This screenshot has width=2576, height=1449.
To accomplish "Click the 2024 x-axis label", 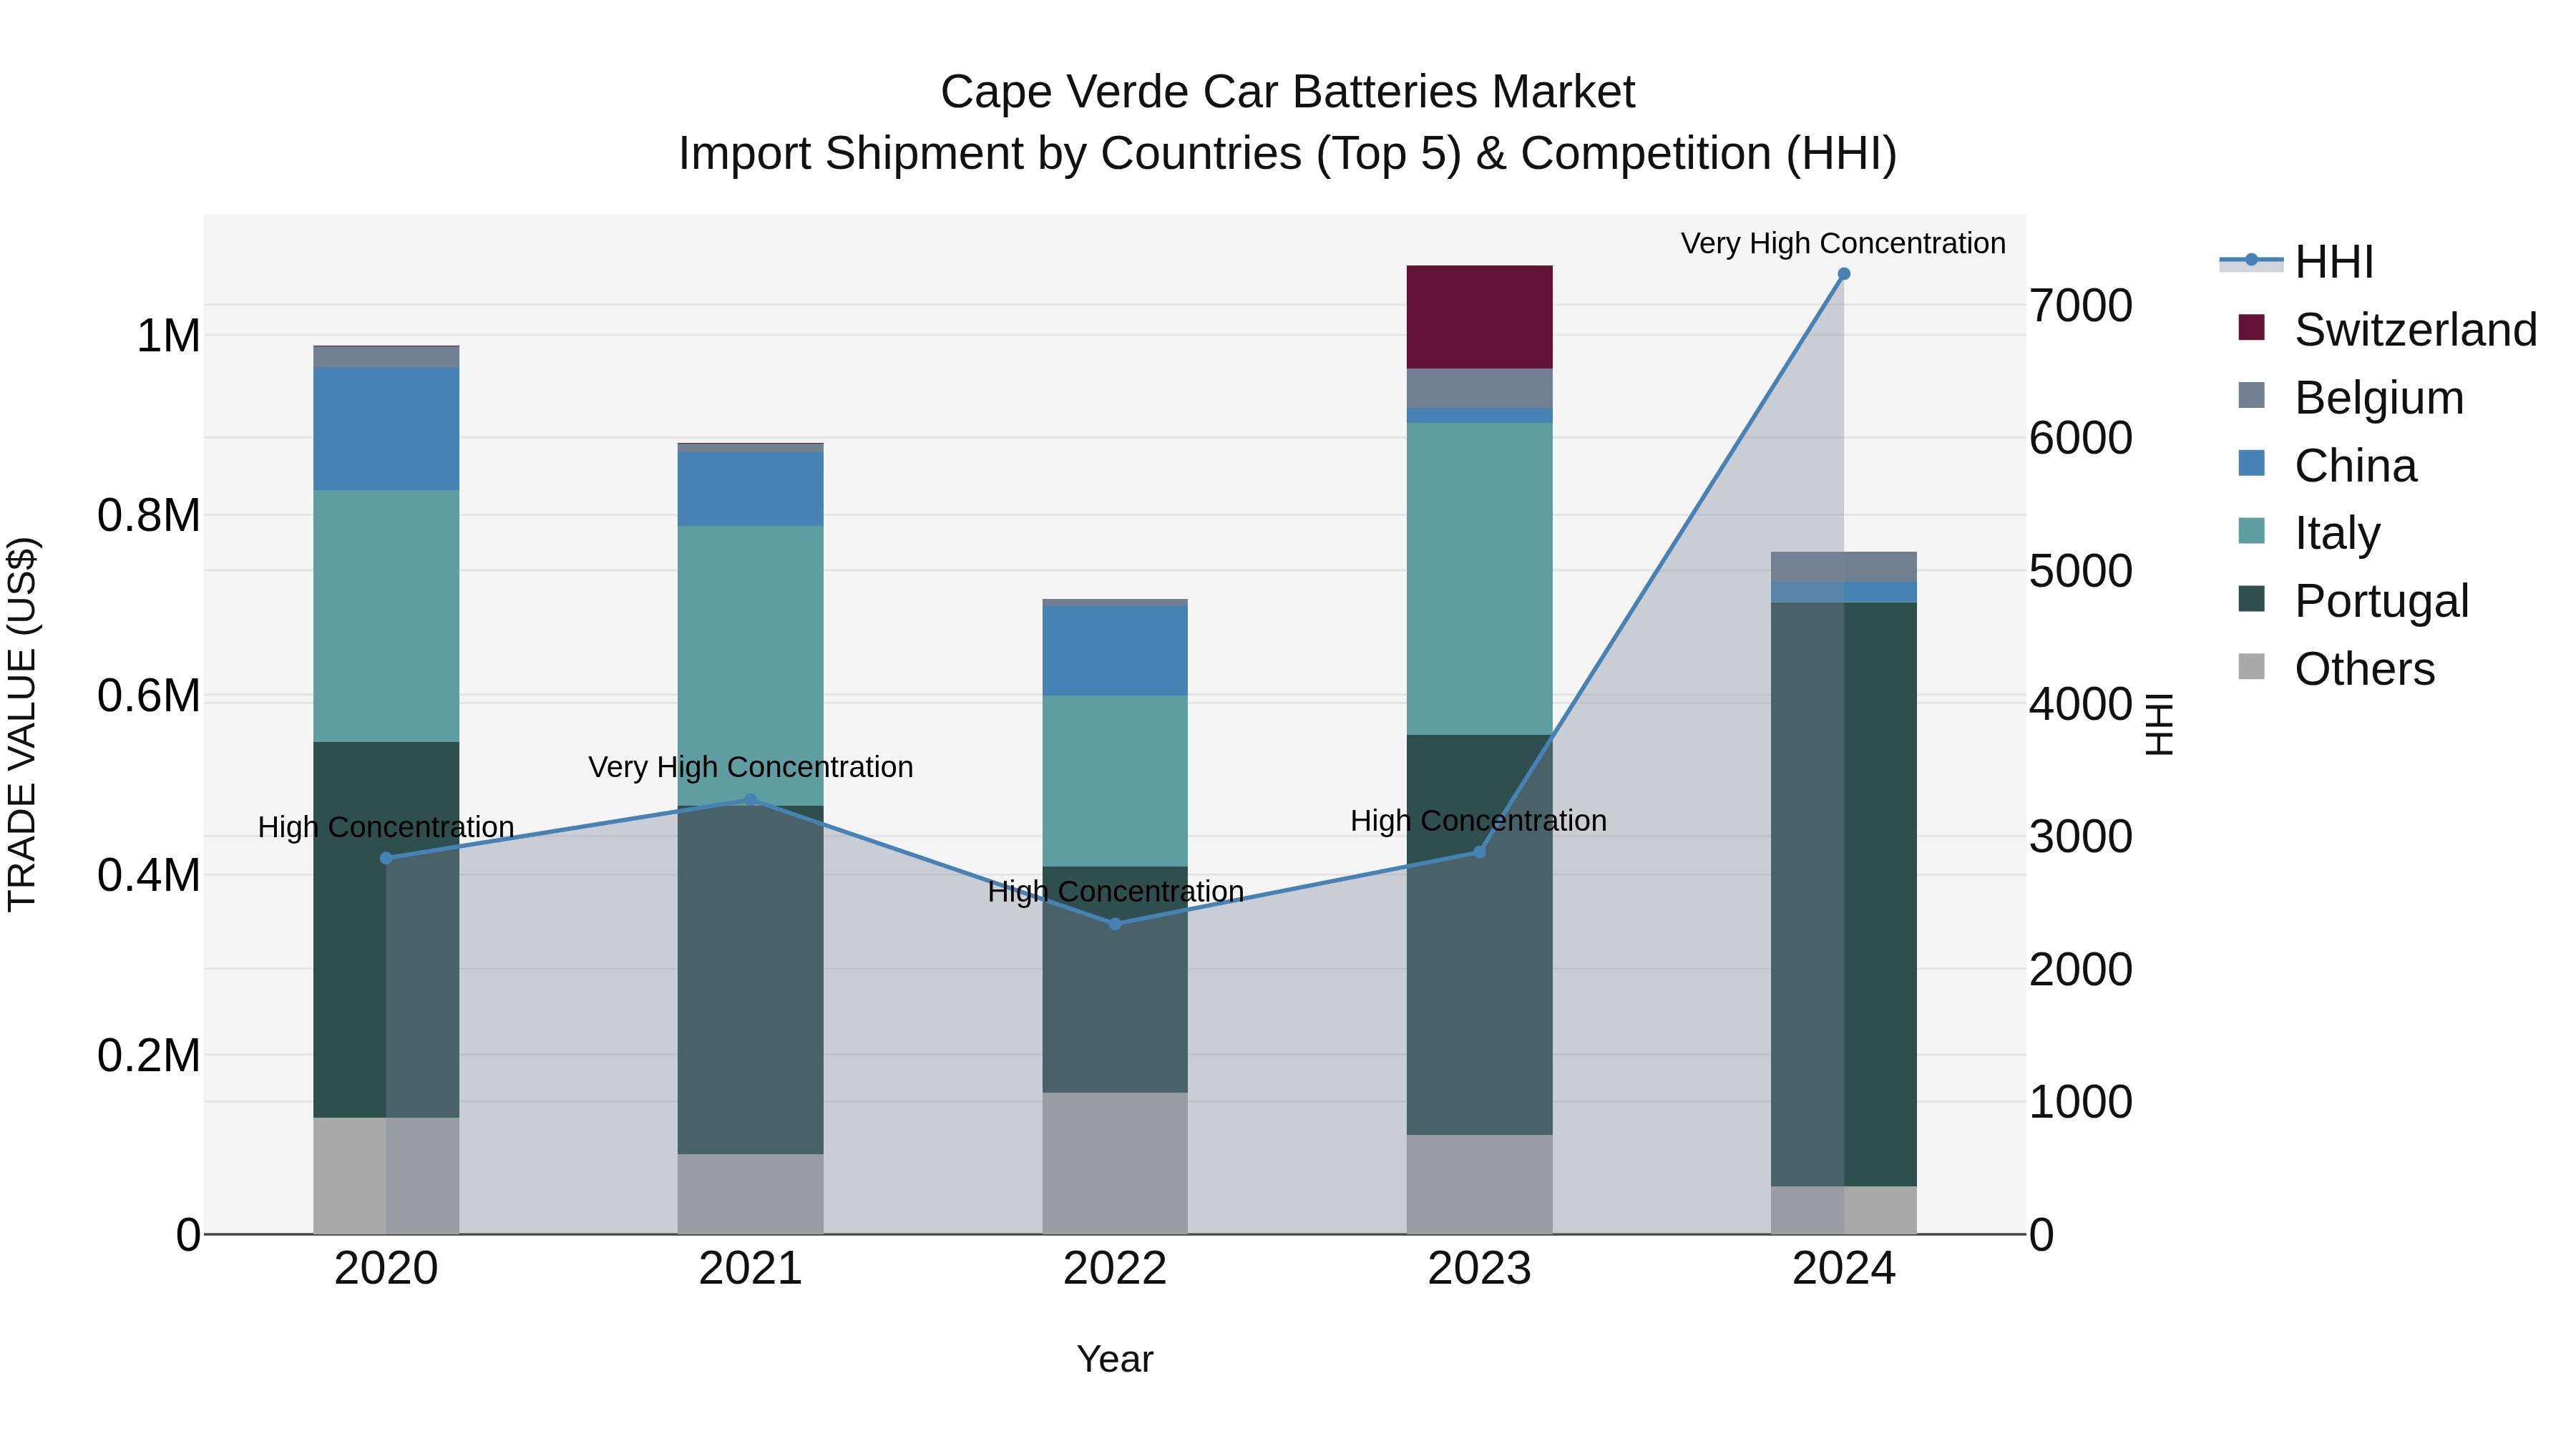I will click(1844, 1269).
